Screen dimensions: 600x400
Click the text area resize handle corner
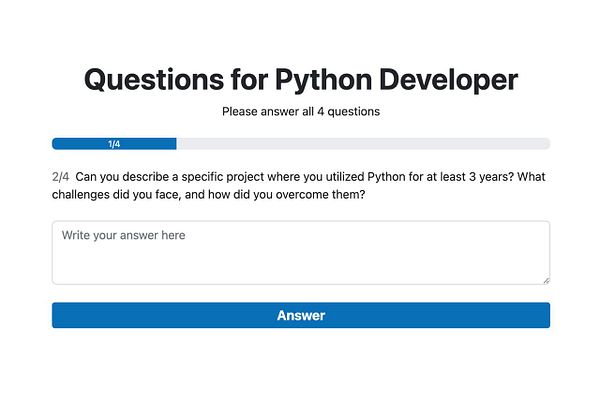pyautogui.click(x=546, y=280)
